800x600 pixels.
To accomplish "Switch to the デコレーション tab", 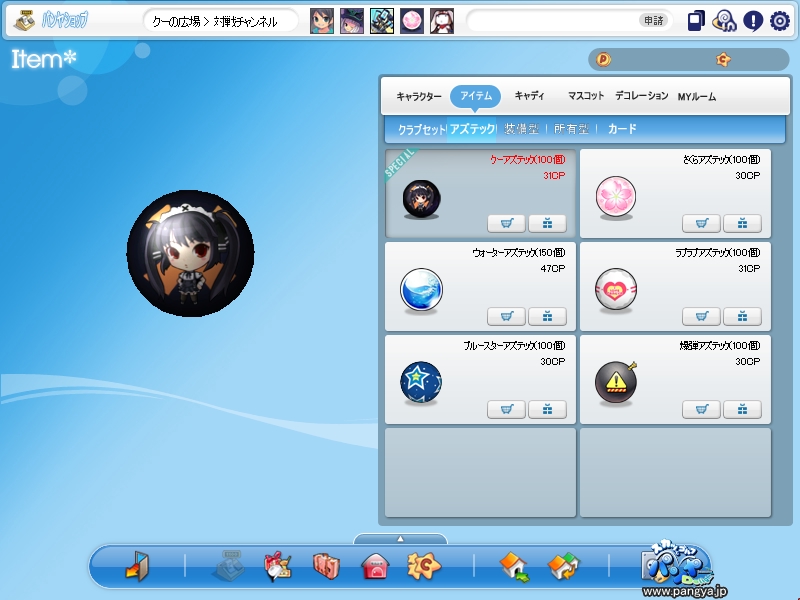I will (641, 95).
